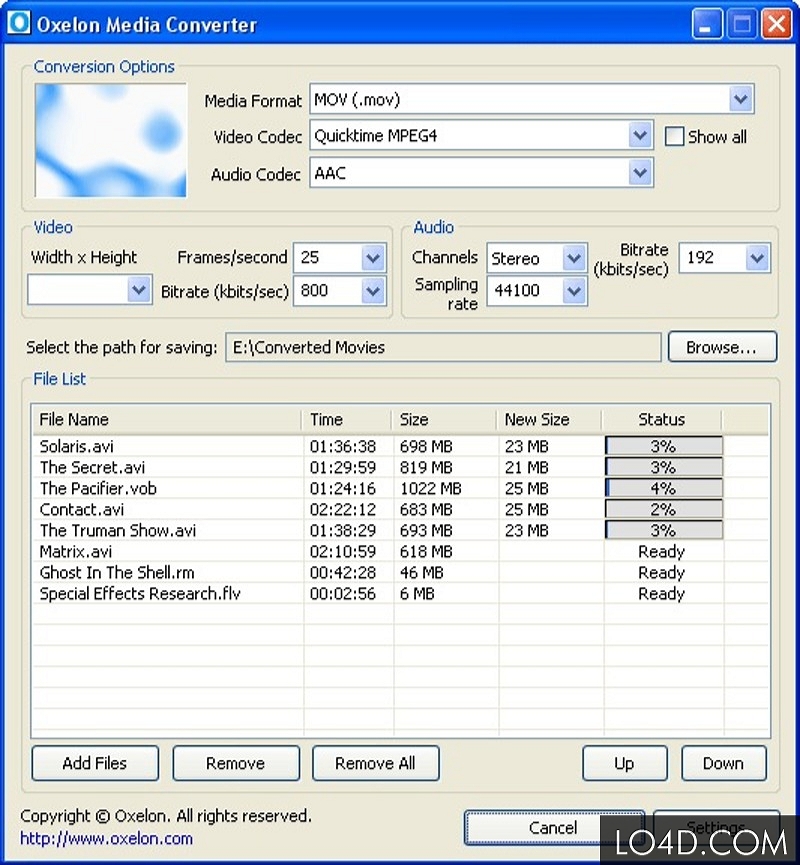800x865 pixels.
Task: Select Matrix.avi in the file list
Action: coord(76,551)
